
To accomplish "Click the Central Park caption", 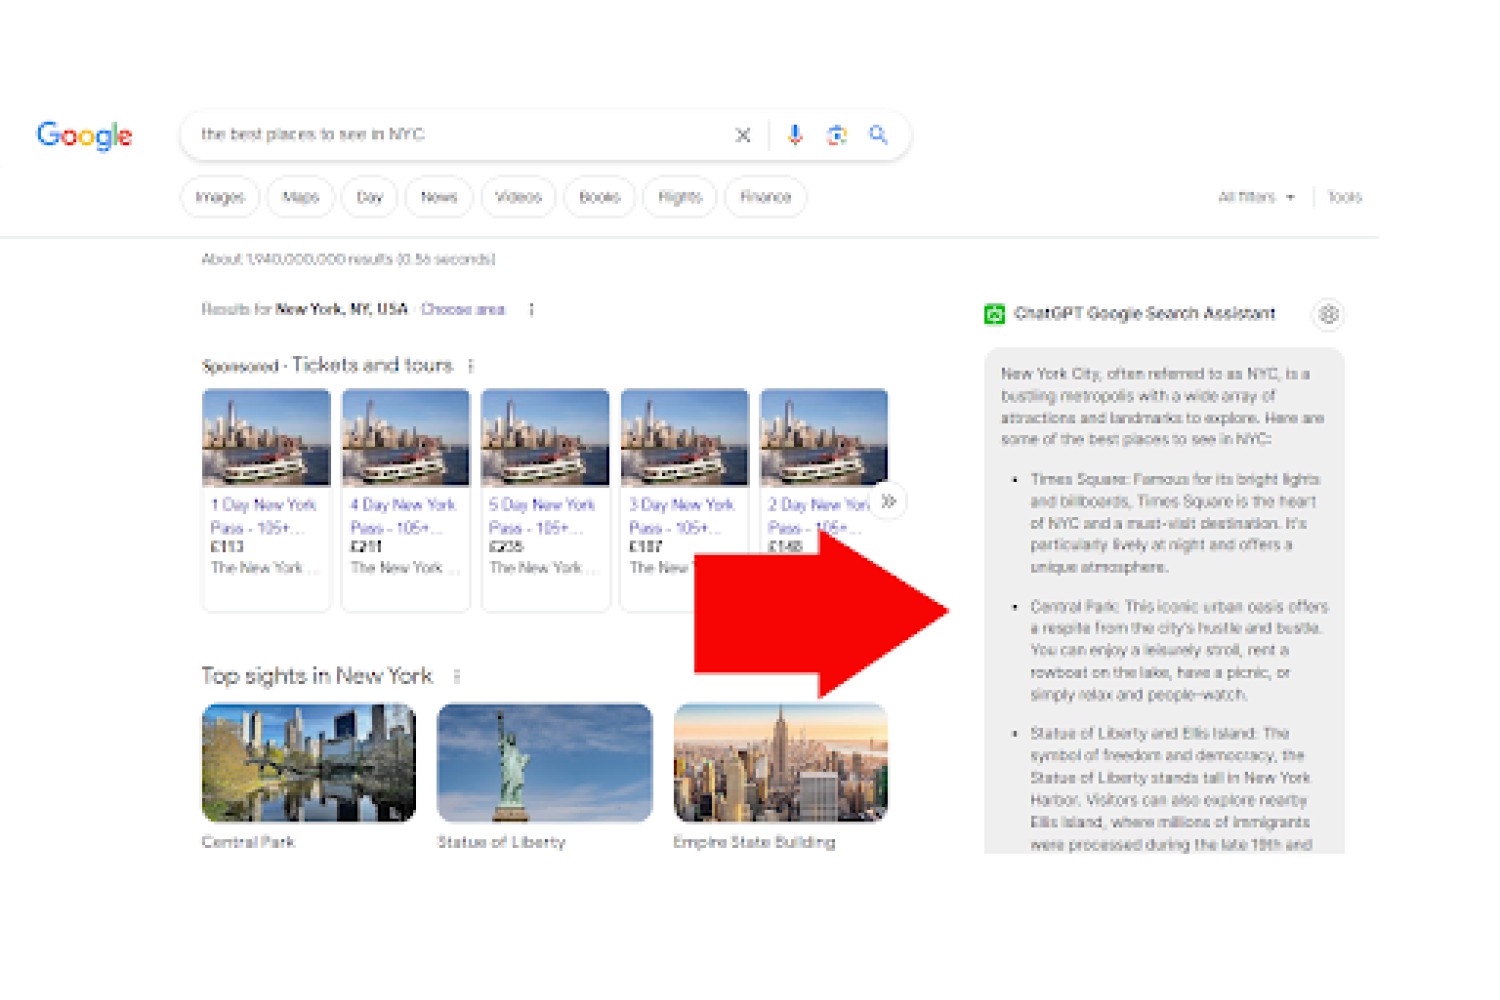I will pyautogui.click(x=249, y=842).
